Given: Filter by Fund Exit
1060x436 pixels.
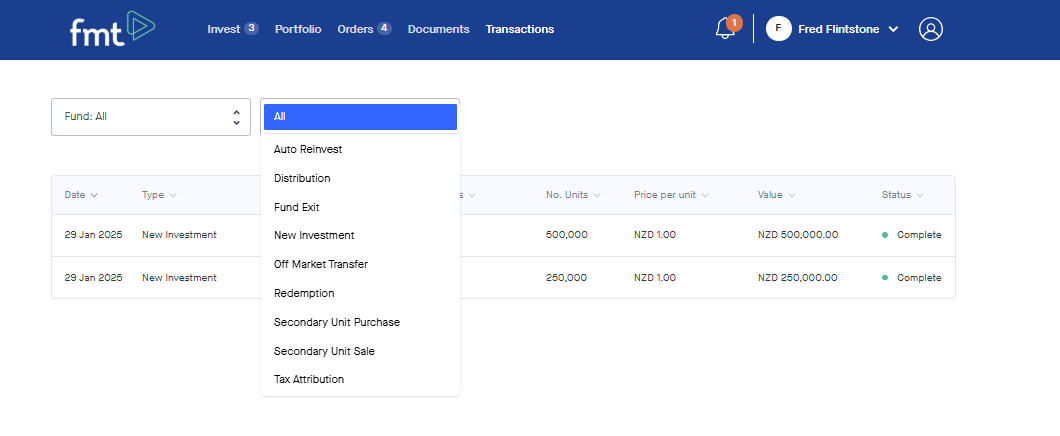Looking at the screenshot, I should pyautogui.click(x=297, y=207).
